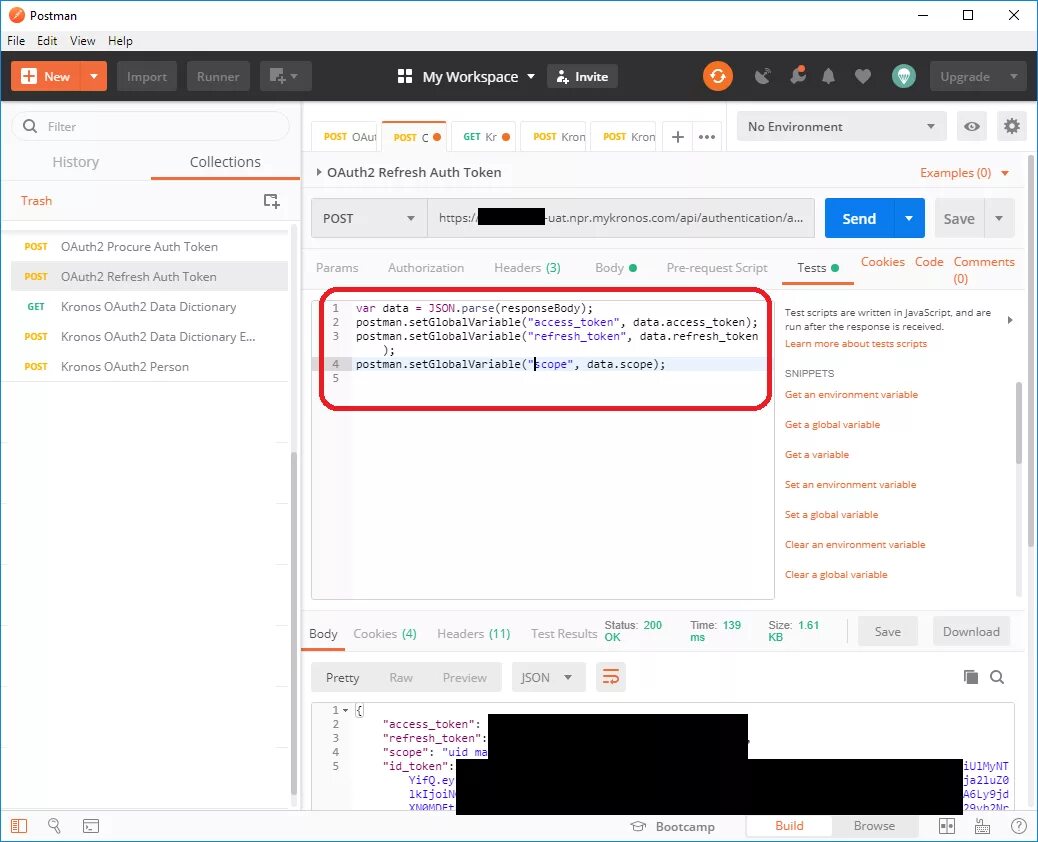Open the Send button dropdown arrow
Screen dimensions: 1038x842
pyautogui.click(x=909, y=218)
